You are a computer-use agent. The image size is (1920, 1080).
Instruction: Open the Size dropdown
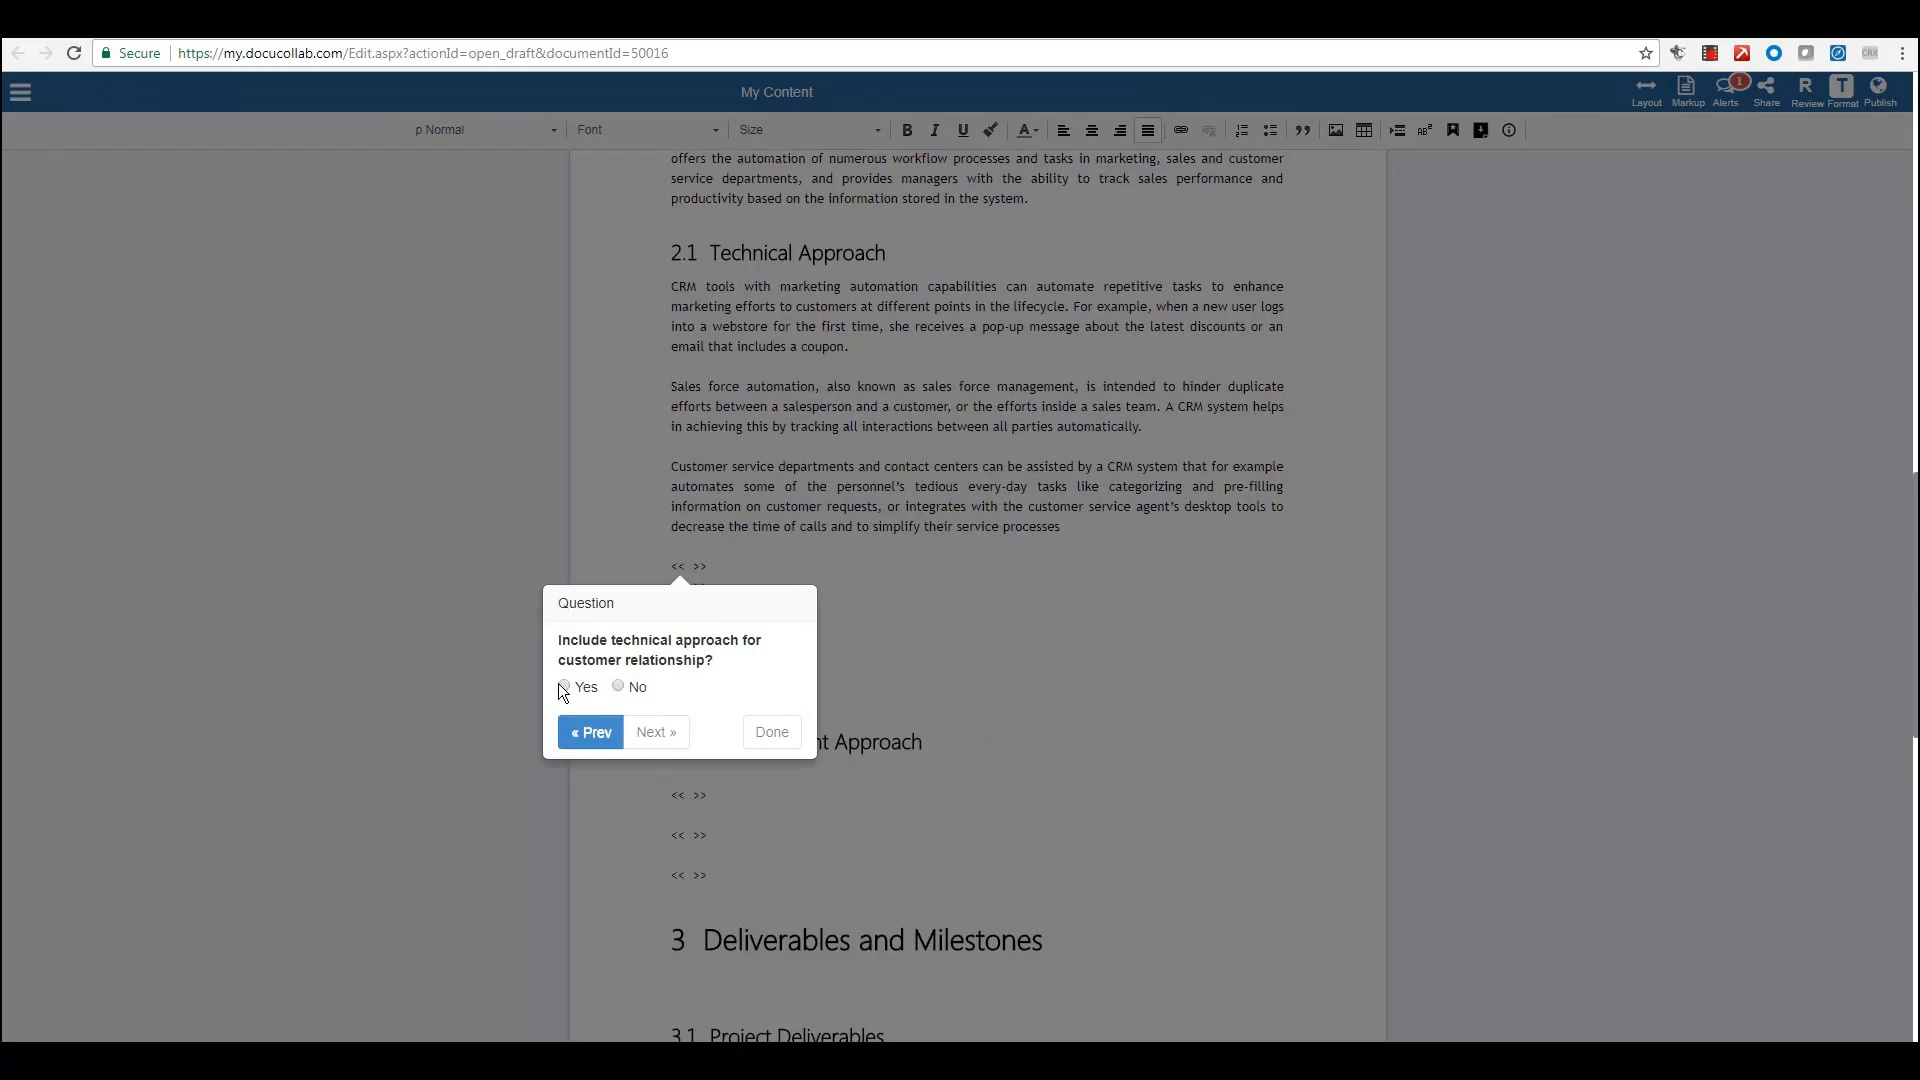(810, 130)
